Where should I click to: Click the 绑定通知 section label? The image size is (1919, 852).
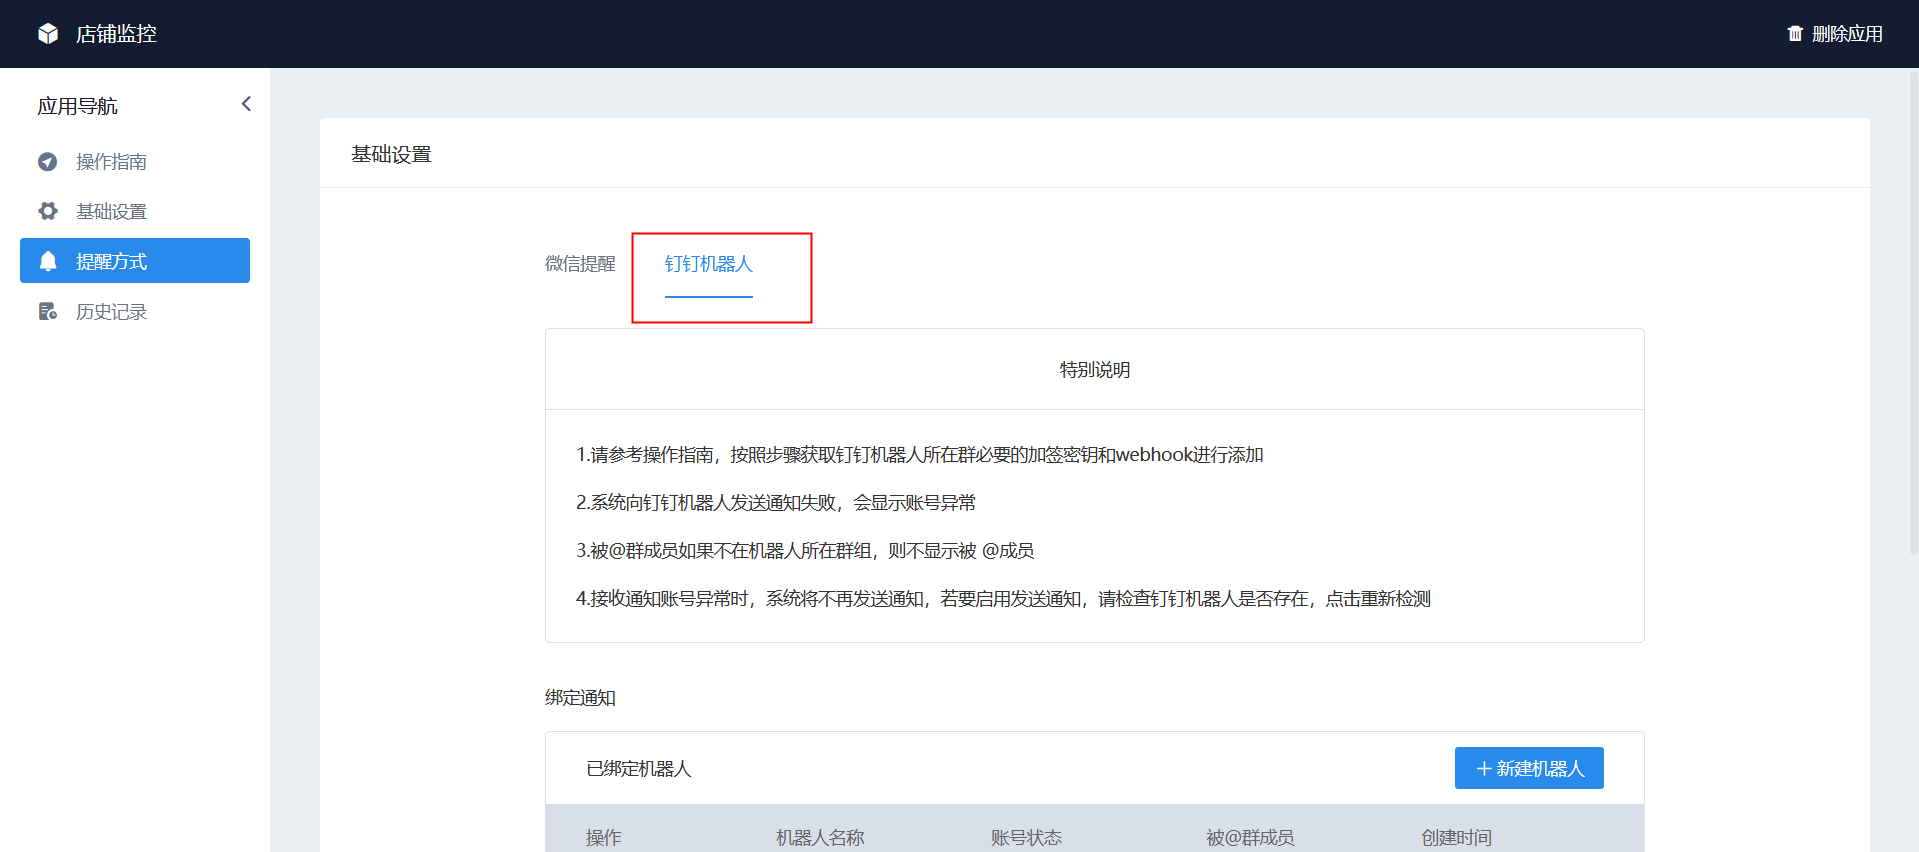(x=580, y=698)
